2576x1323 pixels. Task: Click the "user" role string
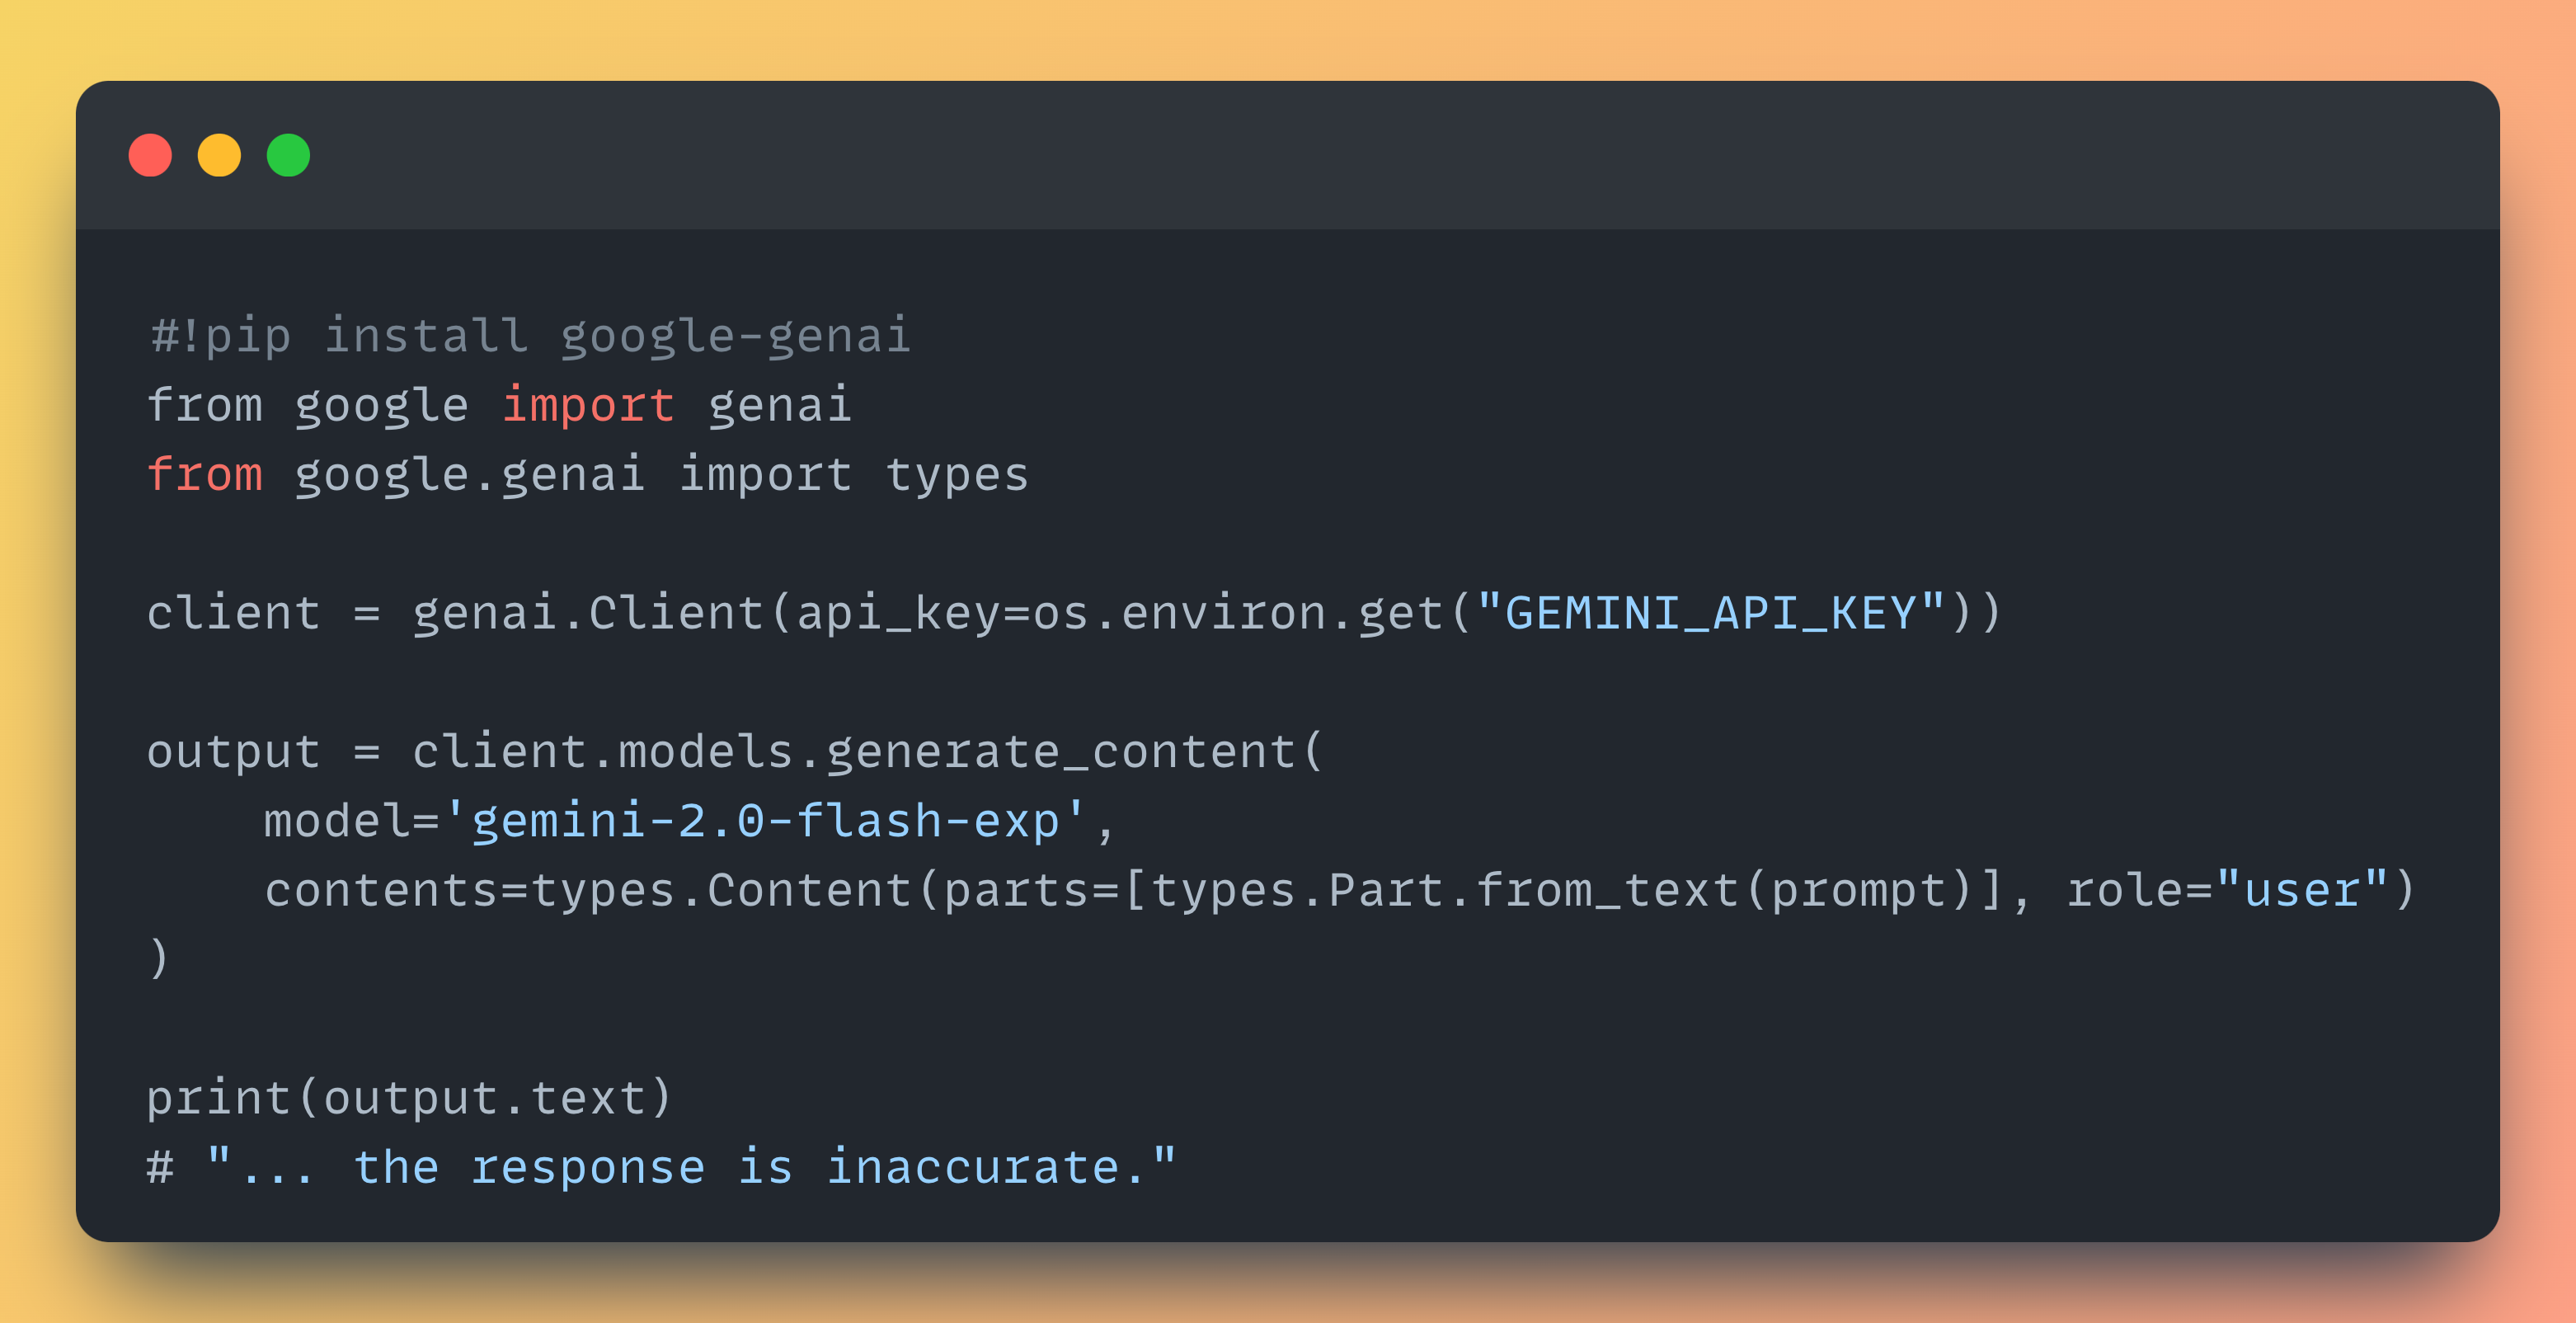tap(2302, 890)
